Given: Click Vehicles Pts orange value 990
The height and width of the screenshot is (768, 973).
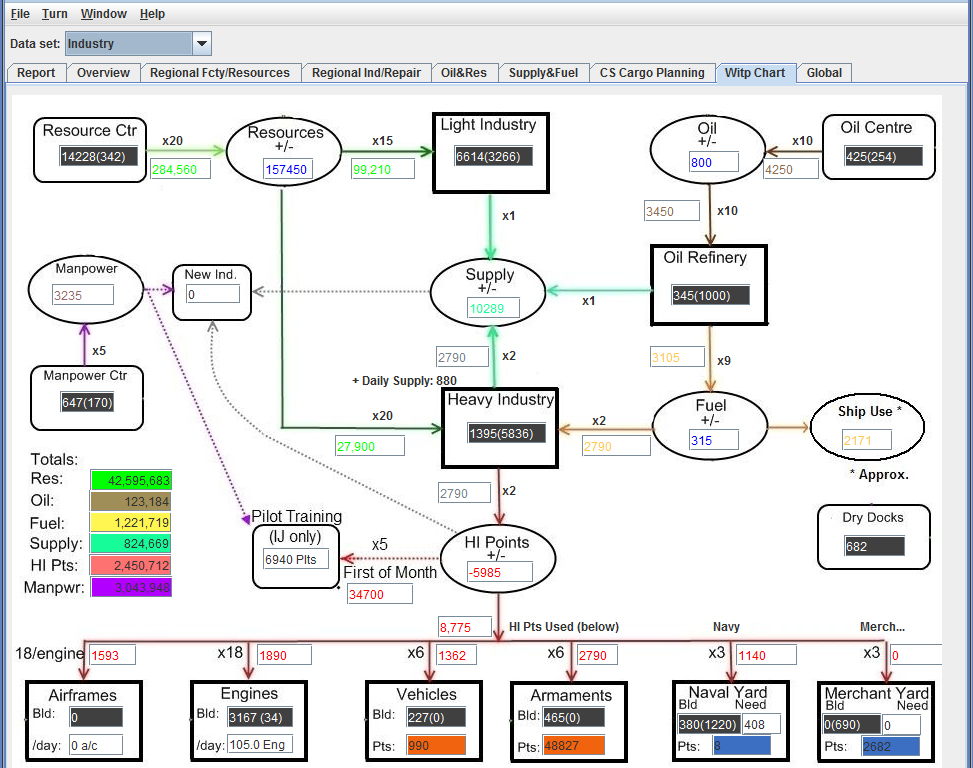Looking at the screenshot, I should pos(436,745).
